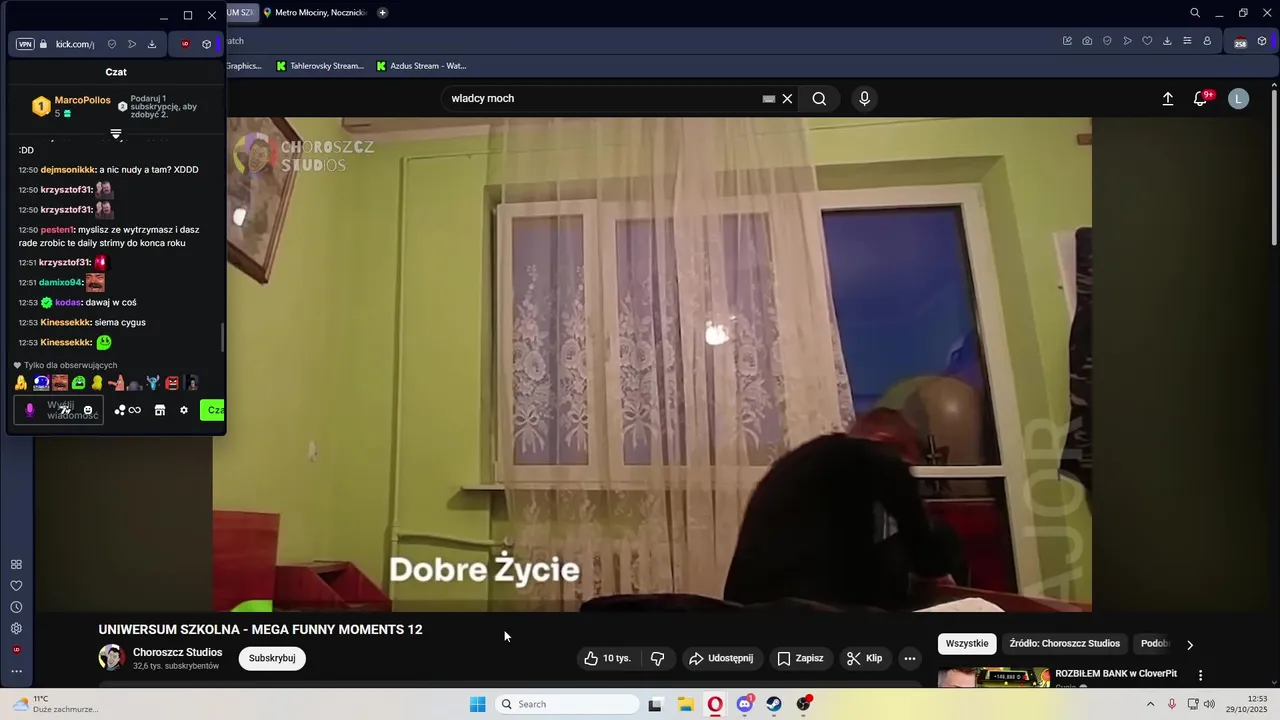1280x720 pixels.
Task: Open sidebar three dots more menu
Action: coord(16,671)
